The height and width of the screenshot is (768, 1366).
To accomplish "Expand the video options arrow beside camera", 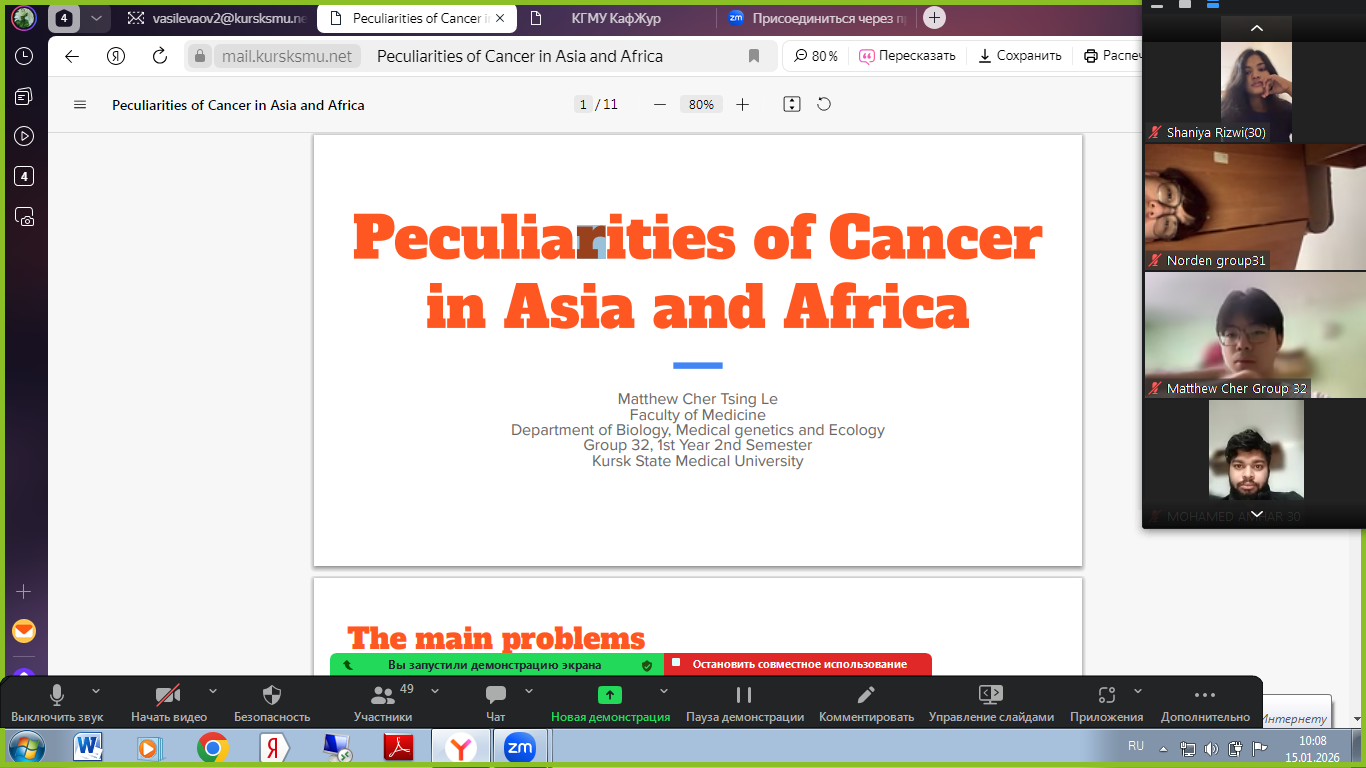I will 212,690.
